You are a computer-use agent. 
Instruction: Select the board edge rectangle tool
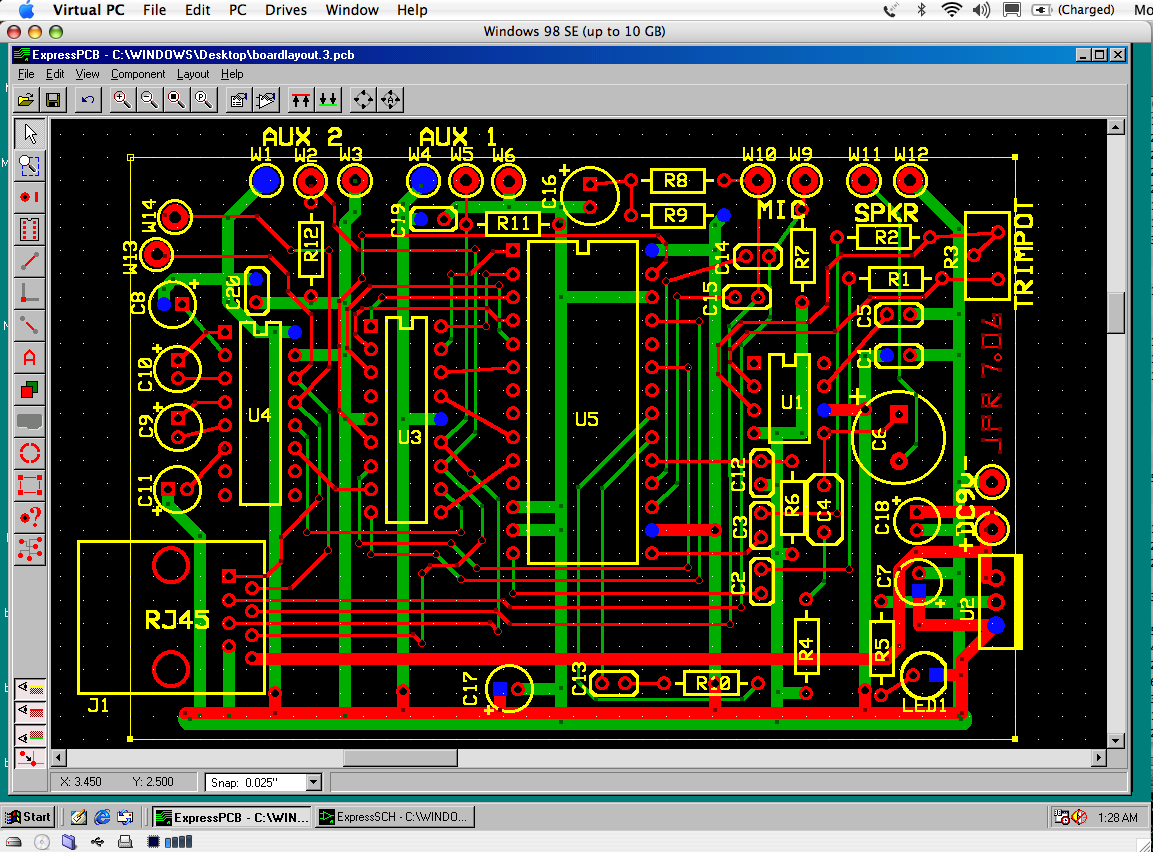(29, 485)
